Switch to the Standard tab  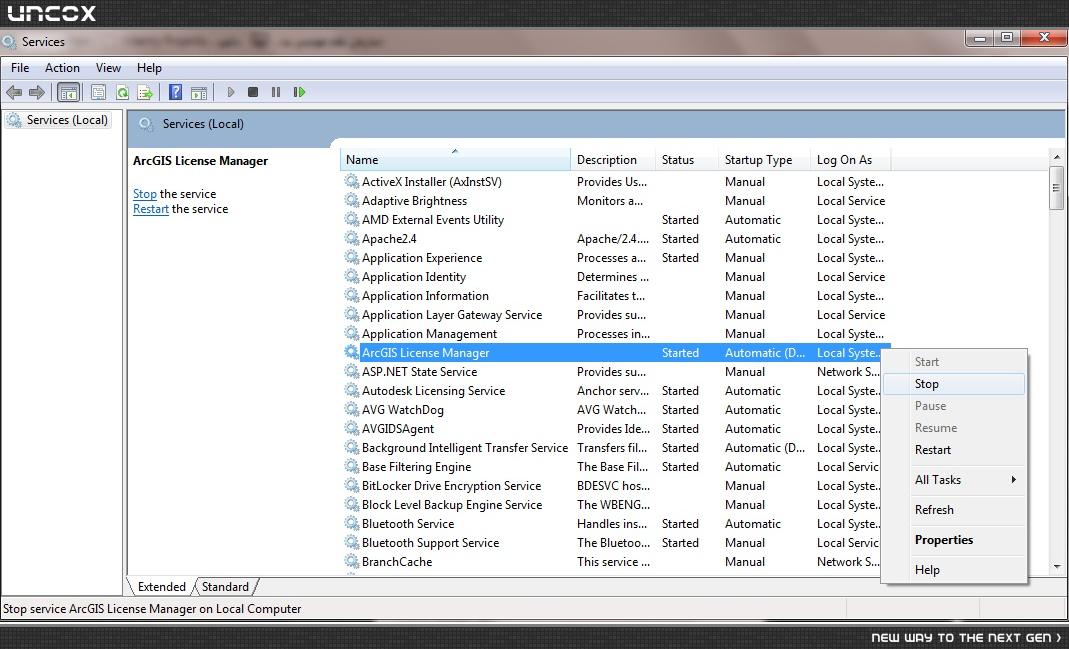pos(225,587)
